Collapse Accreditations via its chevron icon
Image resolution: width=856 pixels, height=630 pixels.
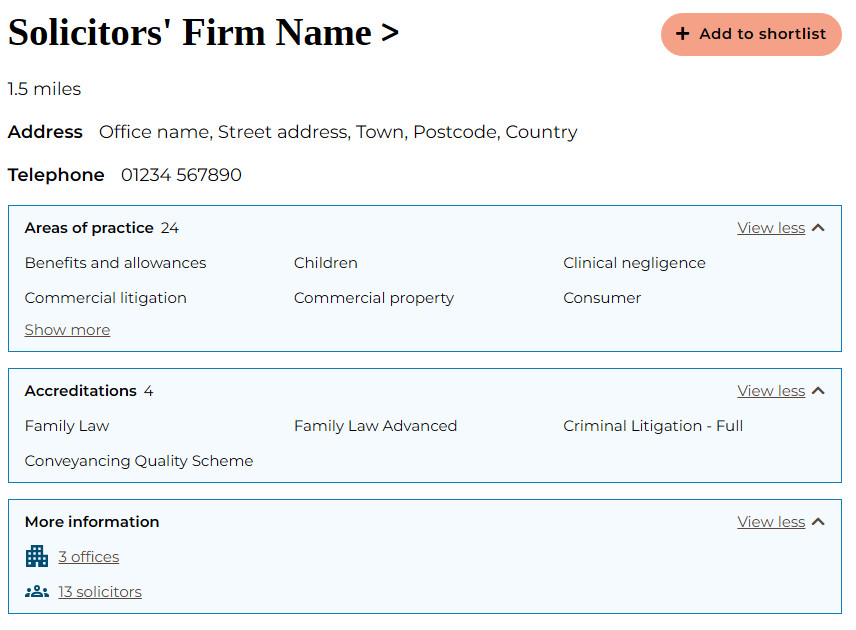818,390
